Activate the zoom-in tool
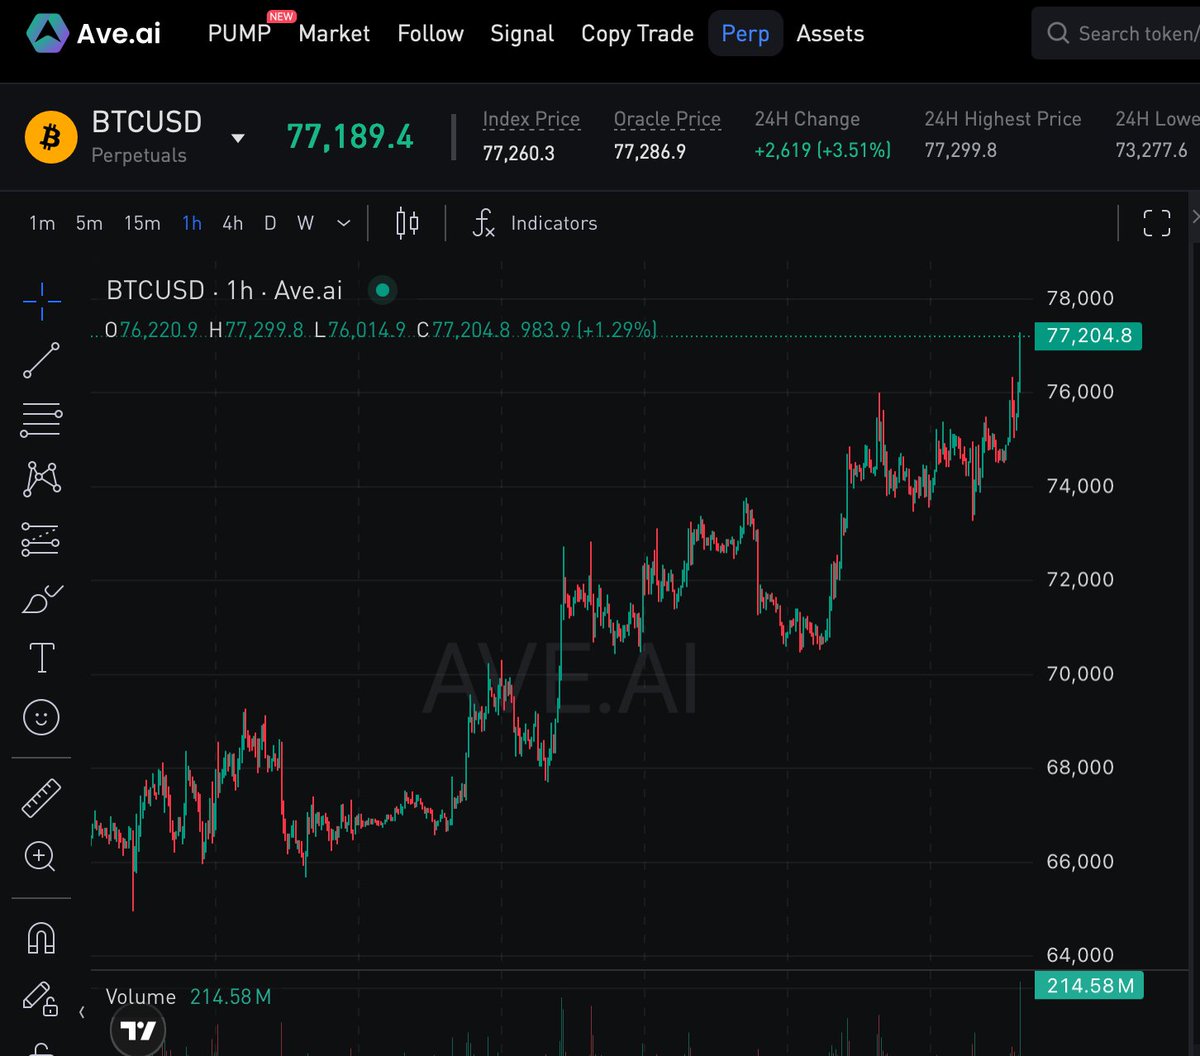This screenshot has width=1200, height=1056. coord(40,857)
